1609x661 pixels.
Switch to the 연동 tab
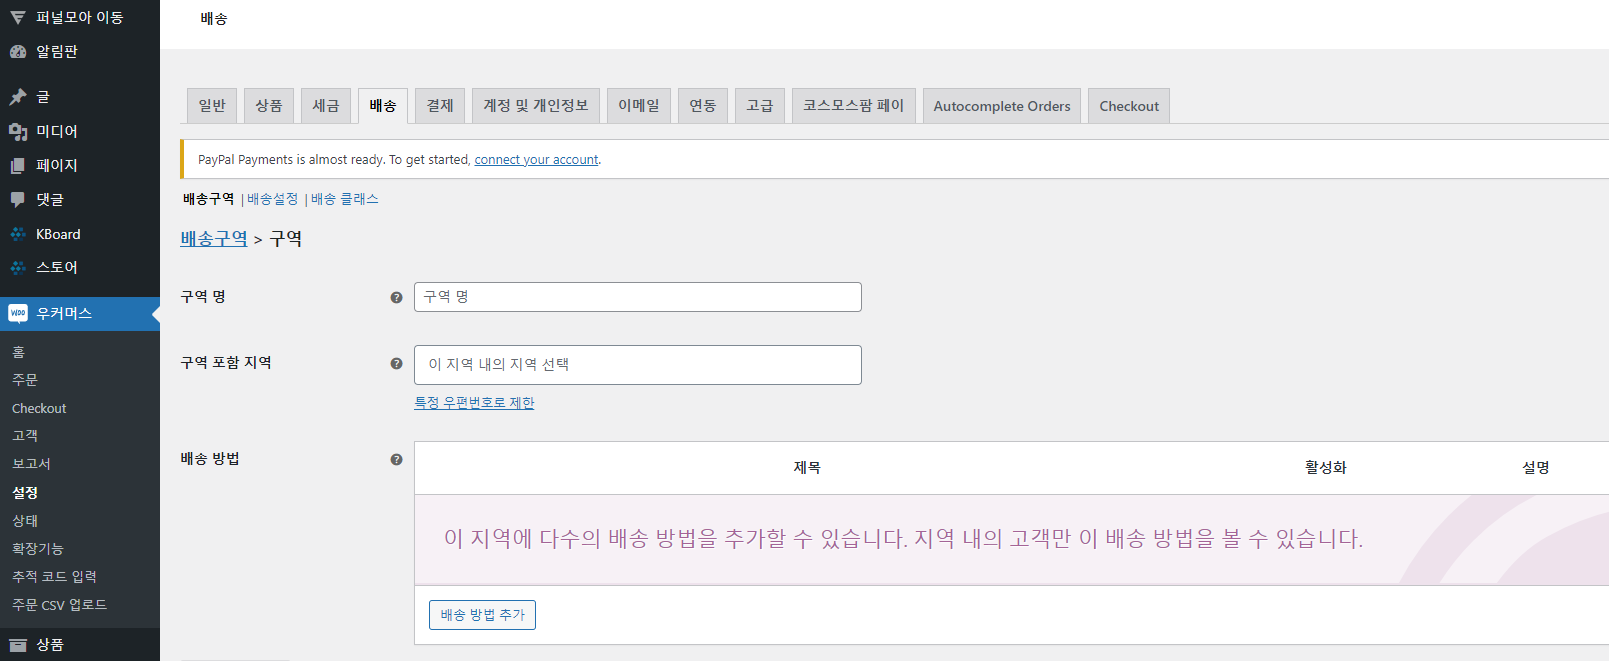(703, 106)
